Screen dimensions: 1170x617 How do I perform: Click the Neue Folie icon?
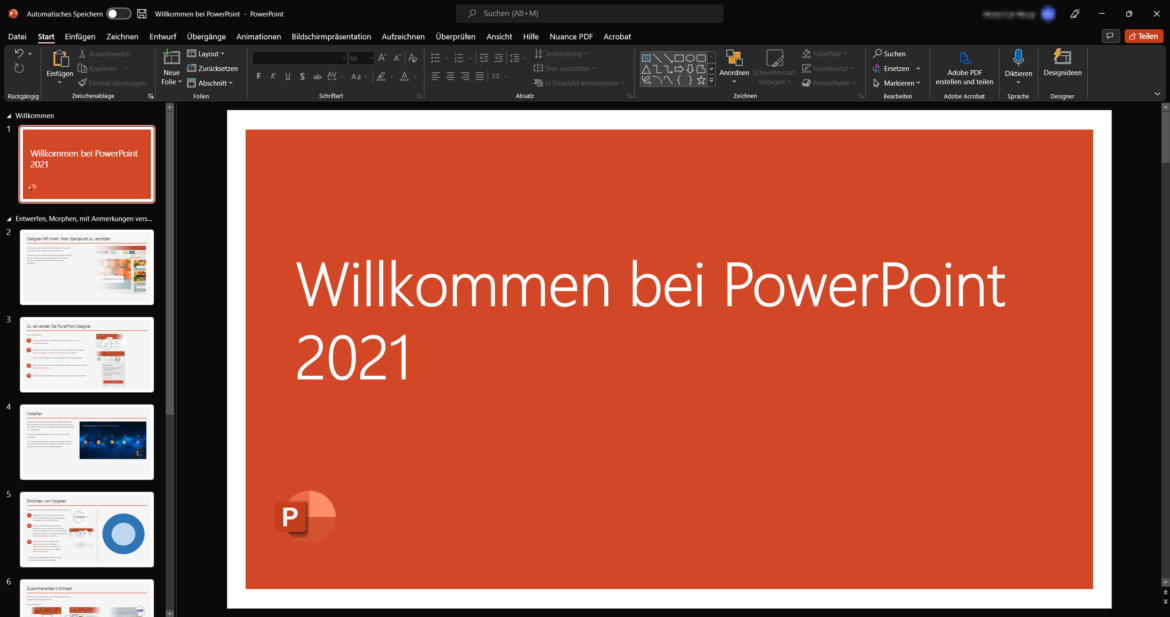tap(171, 58)
